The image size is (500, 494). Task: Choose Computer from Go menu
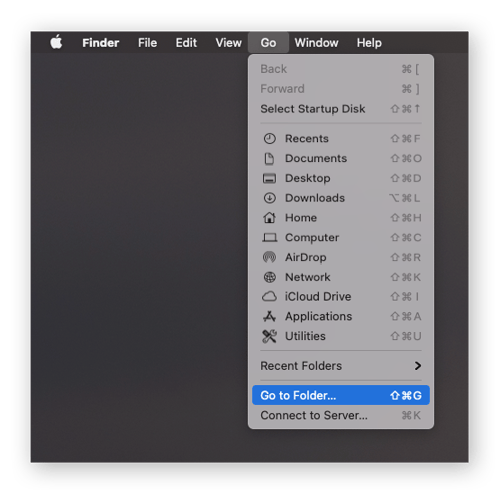(x=341, y=237)
